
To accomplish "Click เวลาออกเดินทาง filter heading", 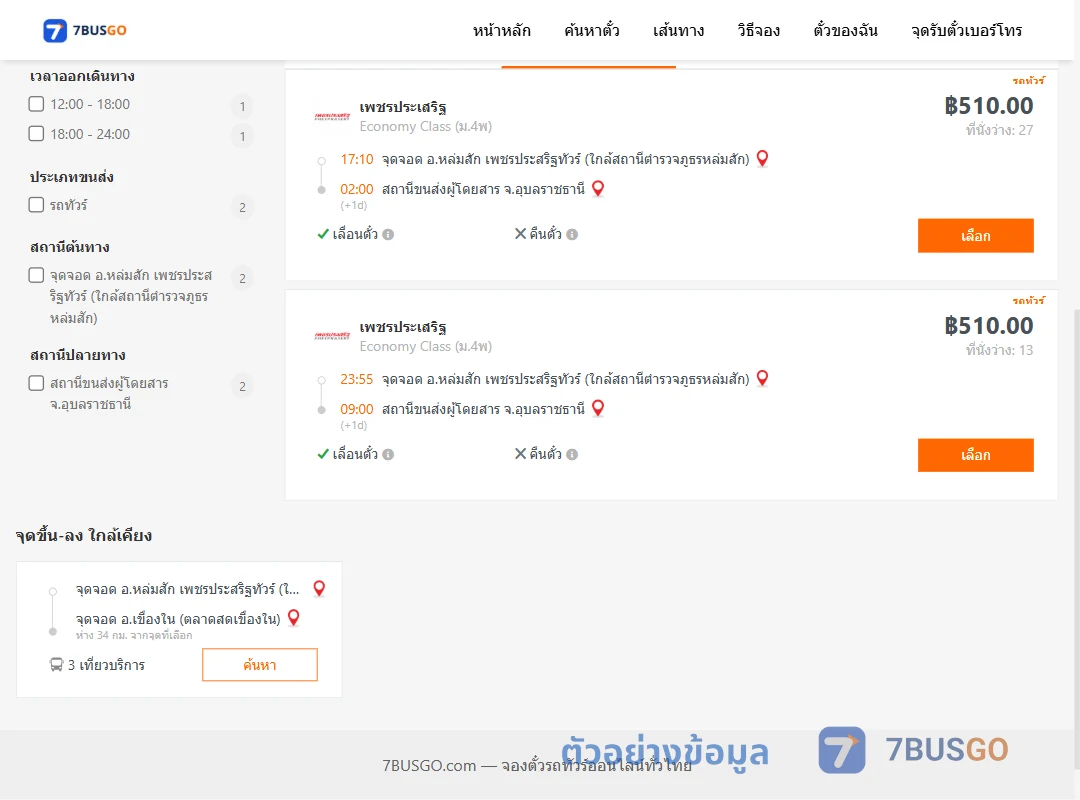I will [82, 76].
